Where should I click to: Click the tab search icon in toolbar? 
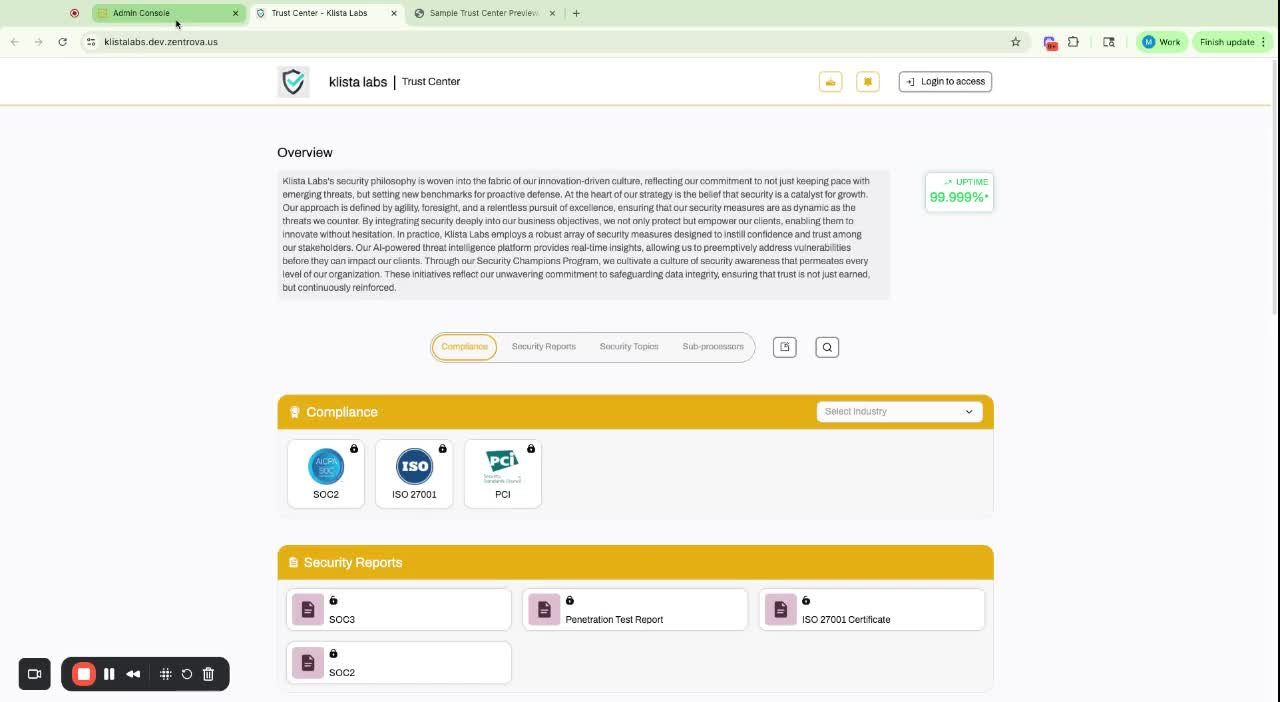point(1109,42)
